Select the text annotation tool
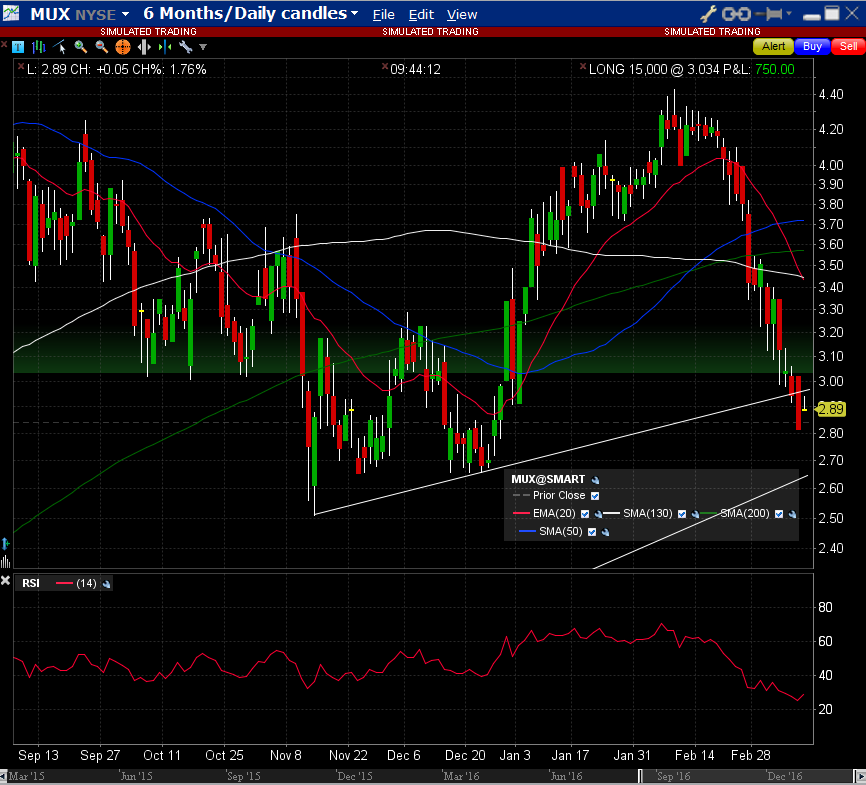 (17, 47)
